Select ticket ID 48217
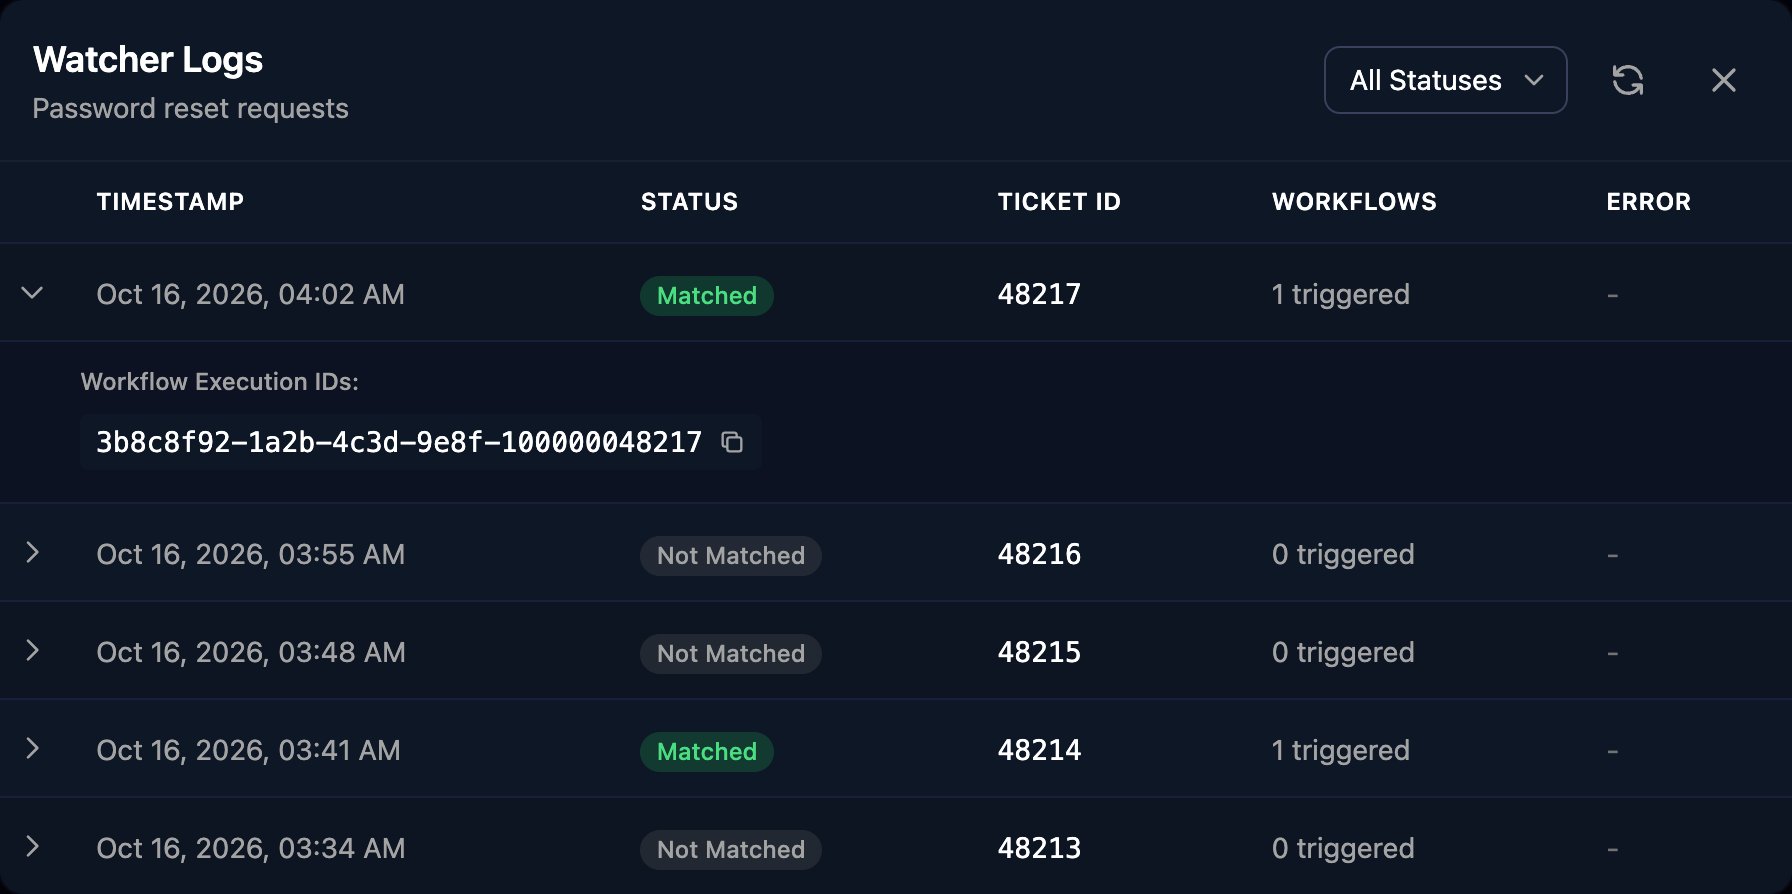The image size is (1792, 894). pos(1039,294)
